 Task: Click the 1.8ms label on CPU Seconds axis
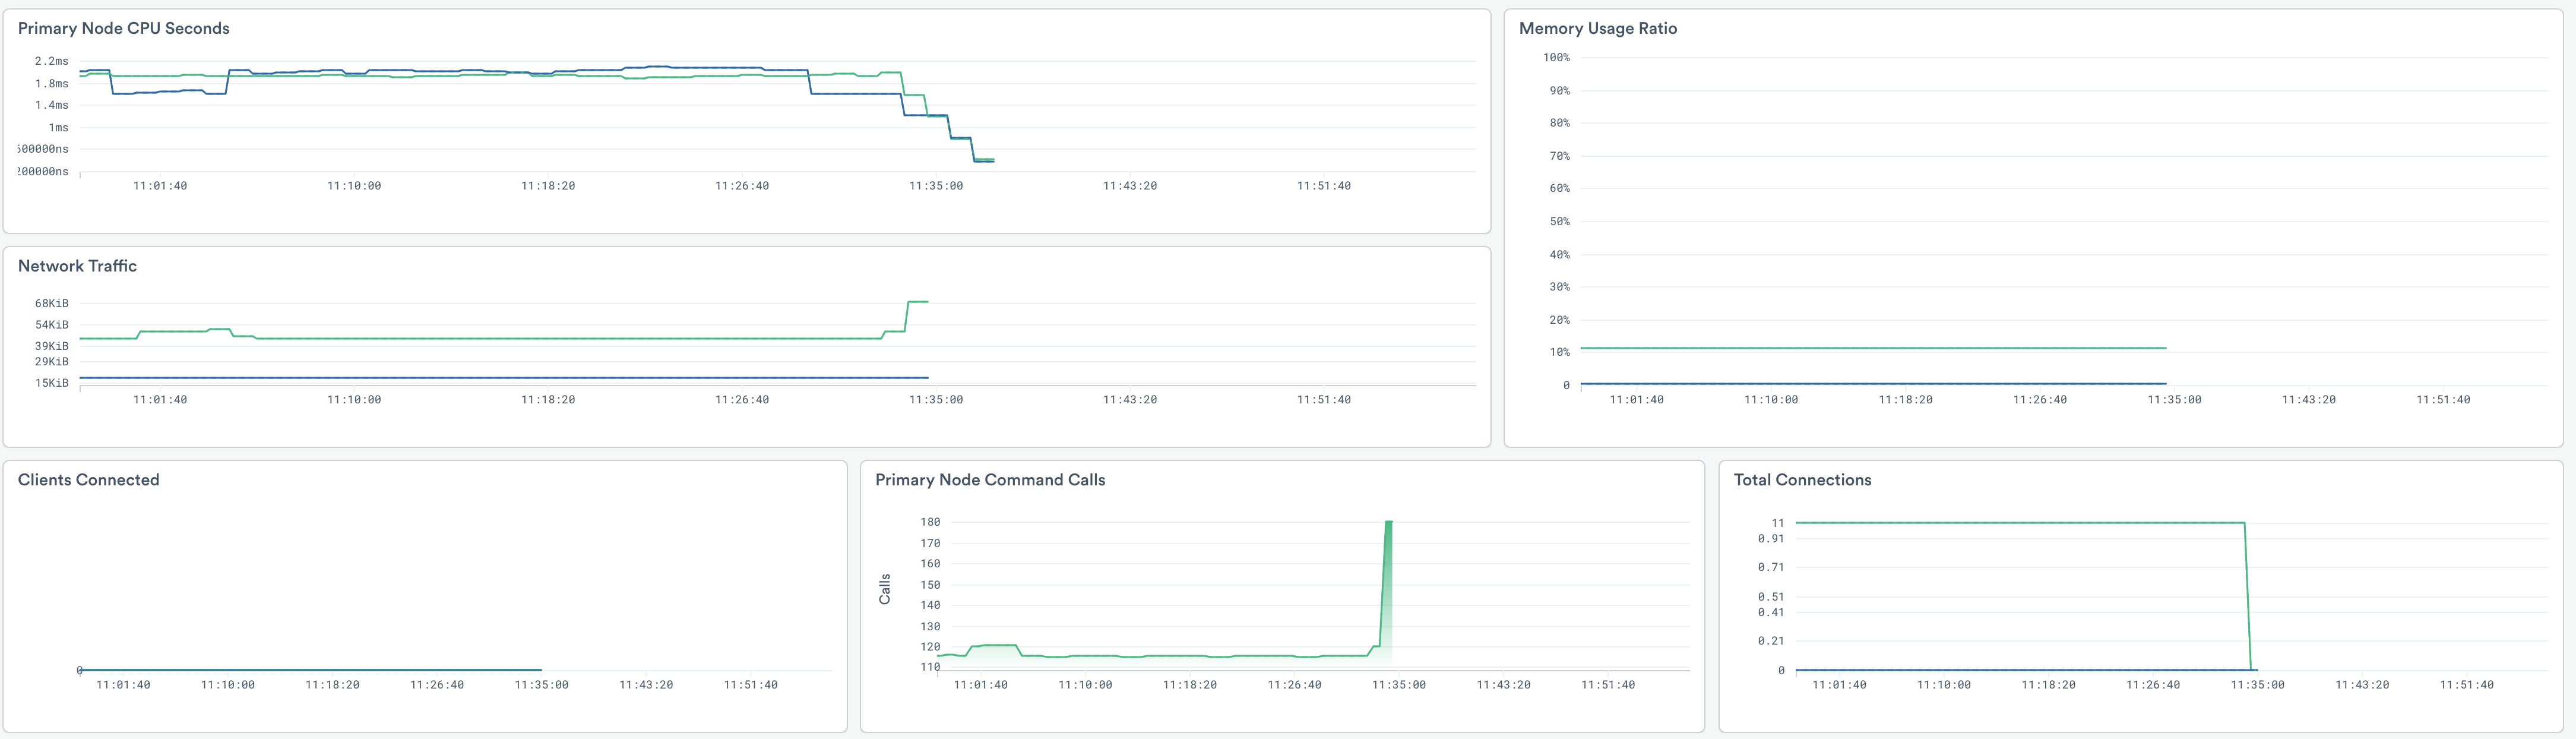pos(52,83)
